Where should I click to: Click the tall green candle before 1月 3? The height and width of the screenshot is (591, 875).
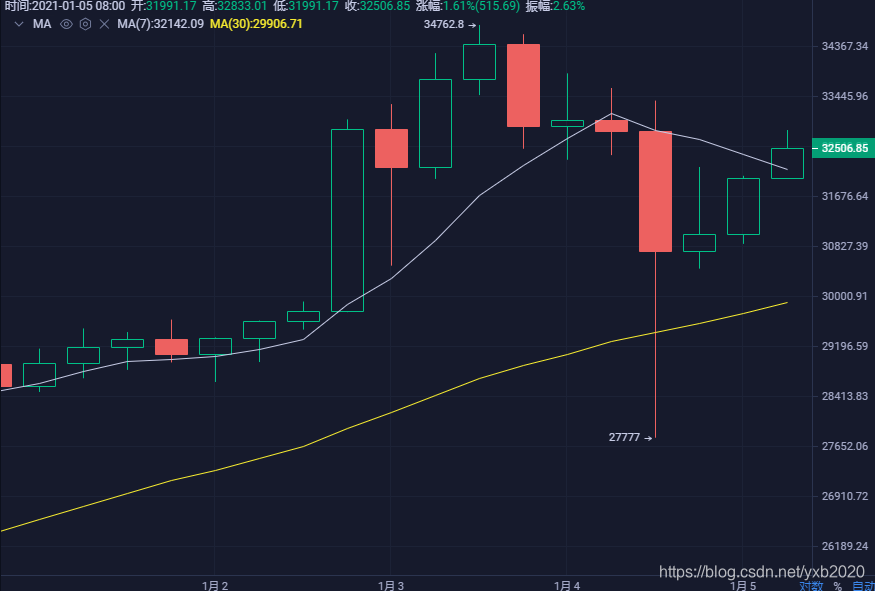click(x=347, y=220)
